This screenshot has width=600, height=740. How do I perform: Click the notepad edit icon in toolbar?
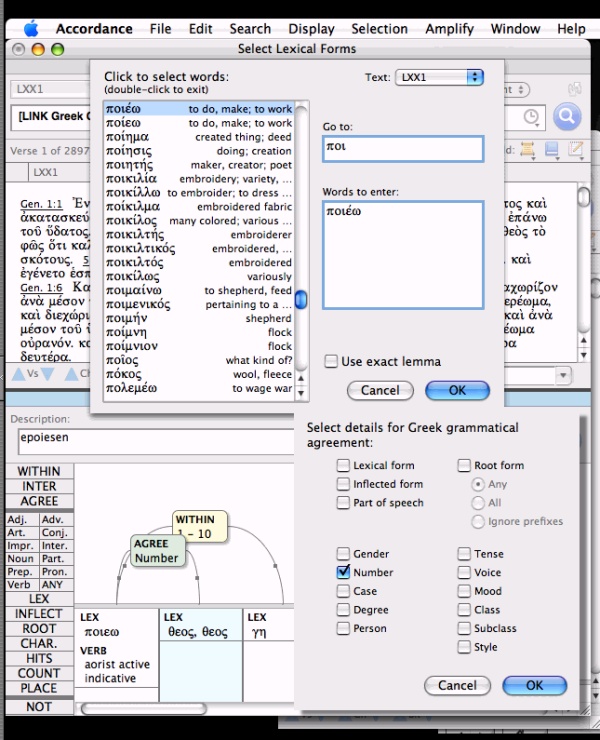(x=575, y=150)
